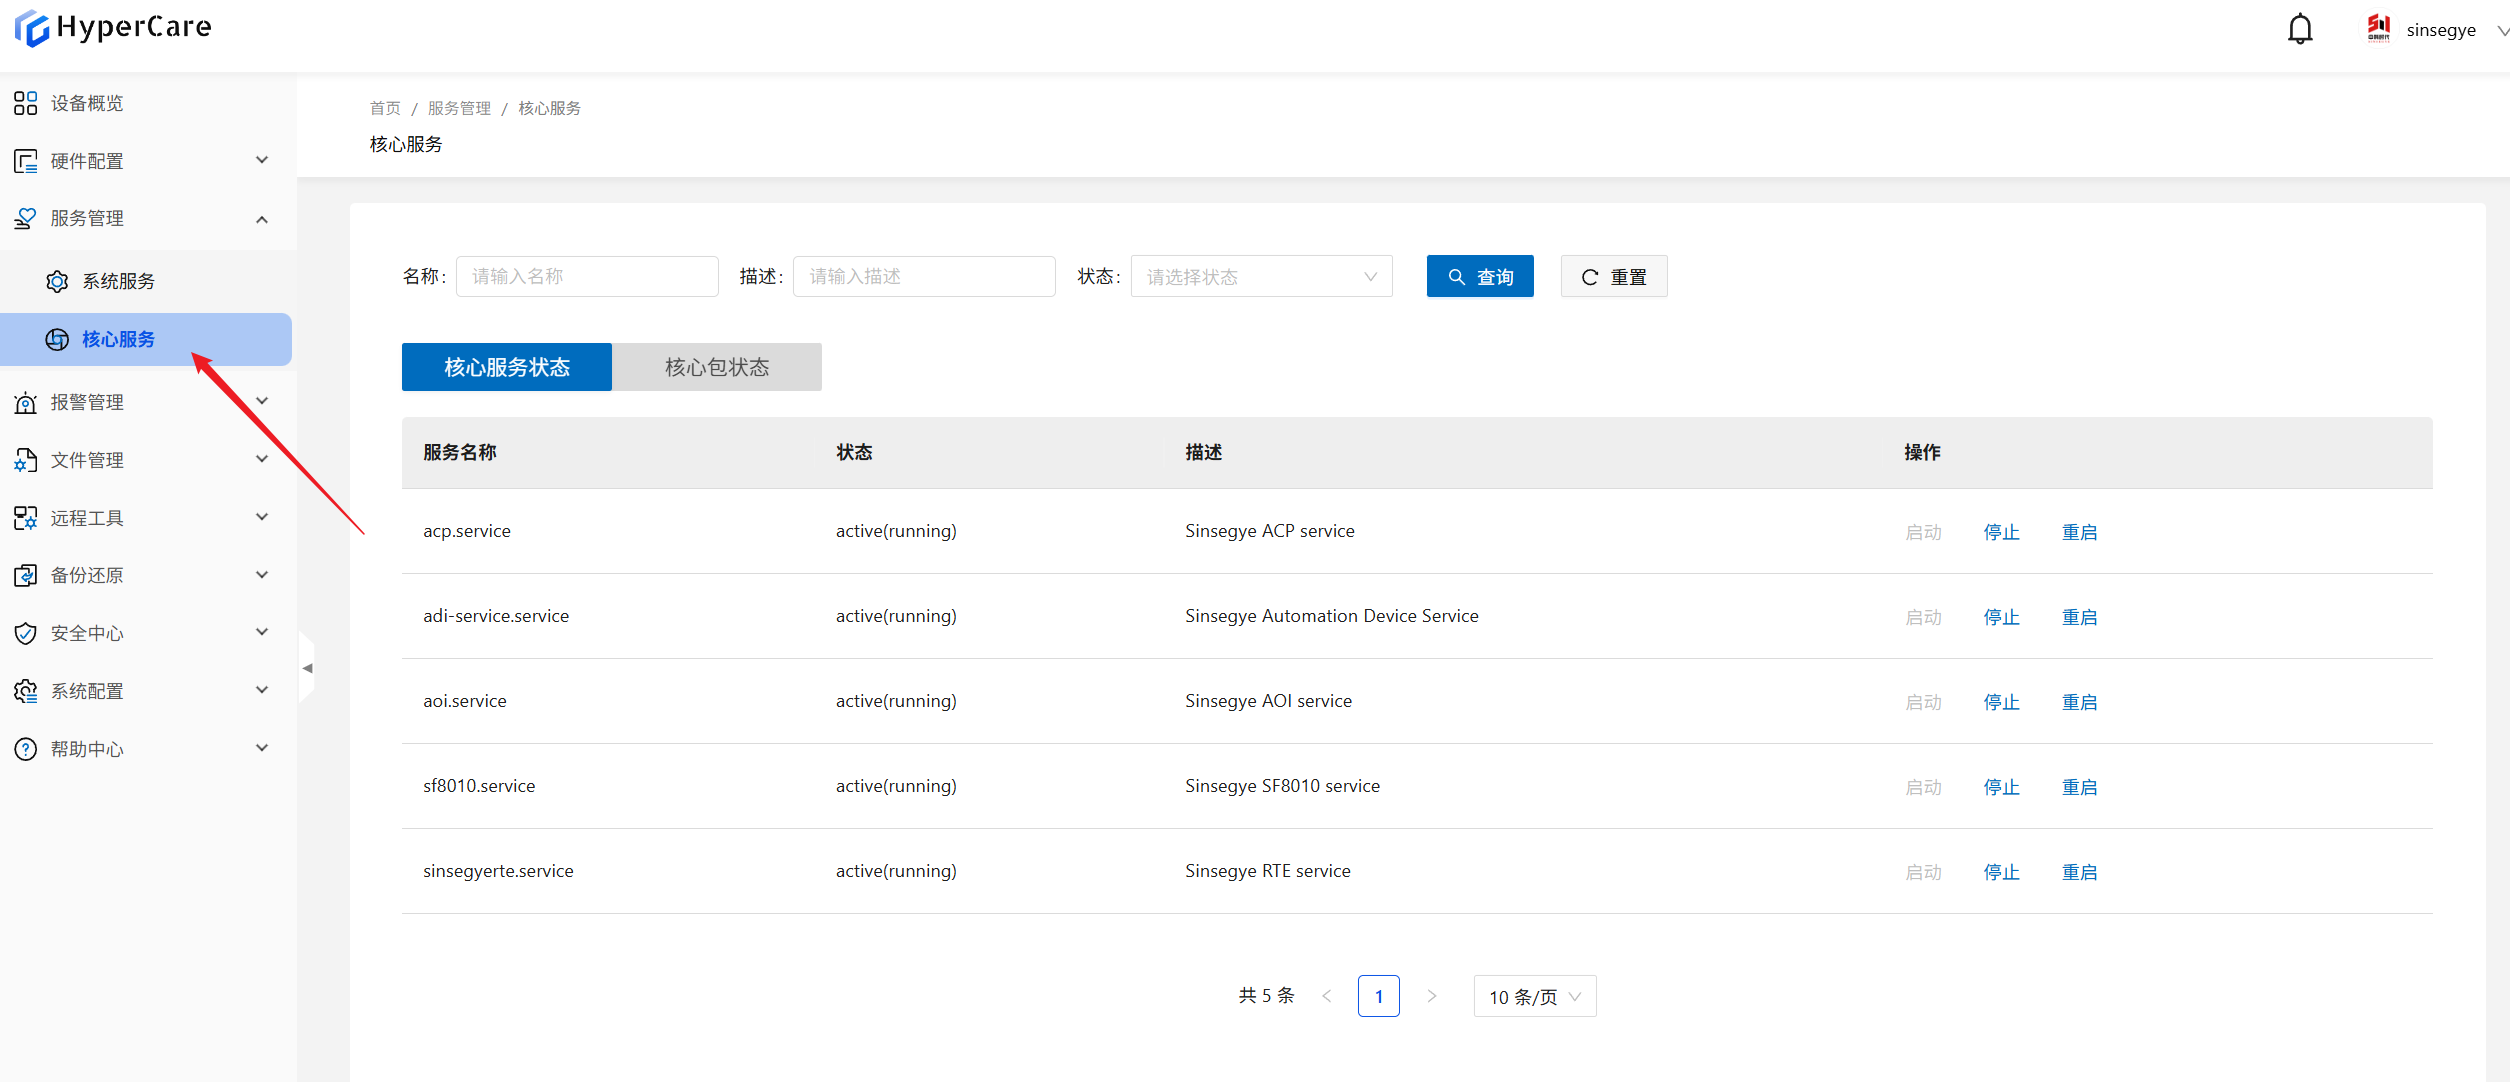The width and height of the screenshot is (2510, 1082).
Task: Open the 状态 select dropdown
Action: coord(1261,276)
